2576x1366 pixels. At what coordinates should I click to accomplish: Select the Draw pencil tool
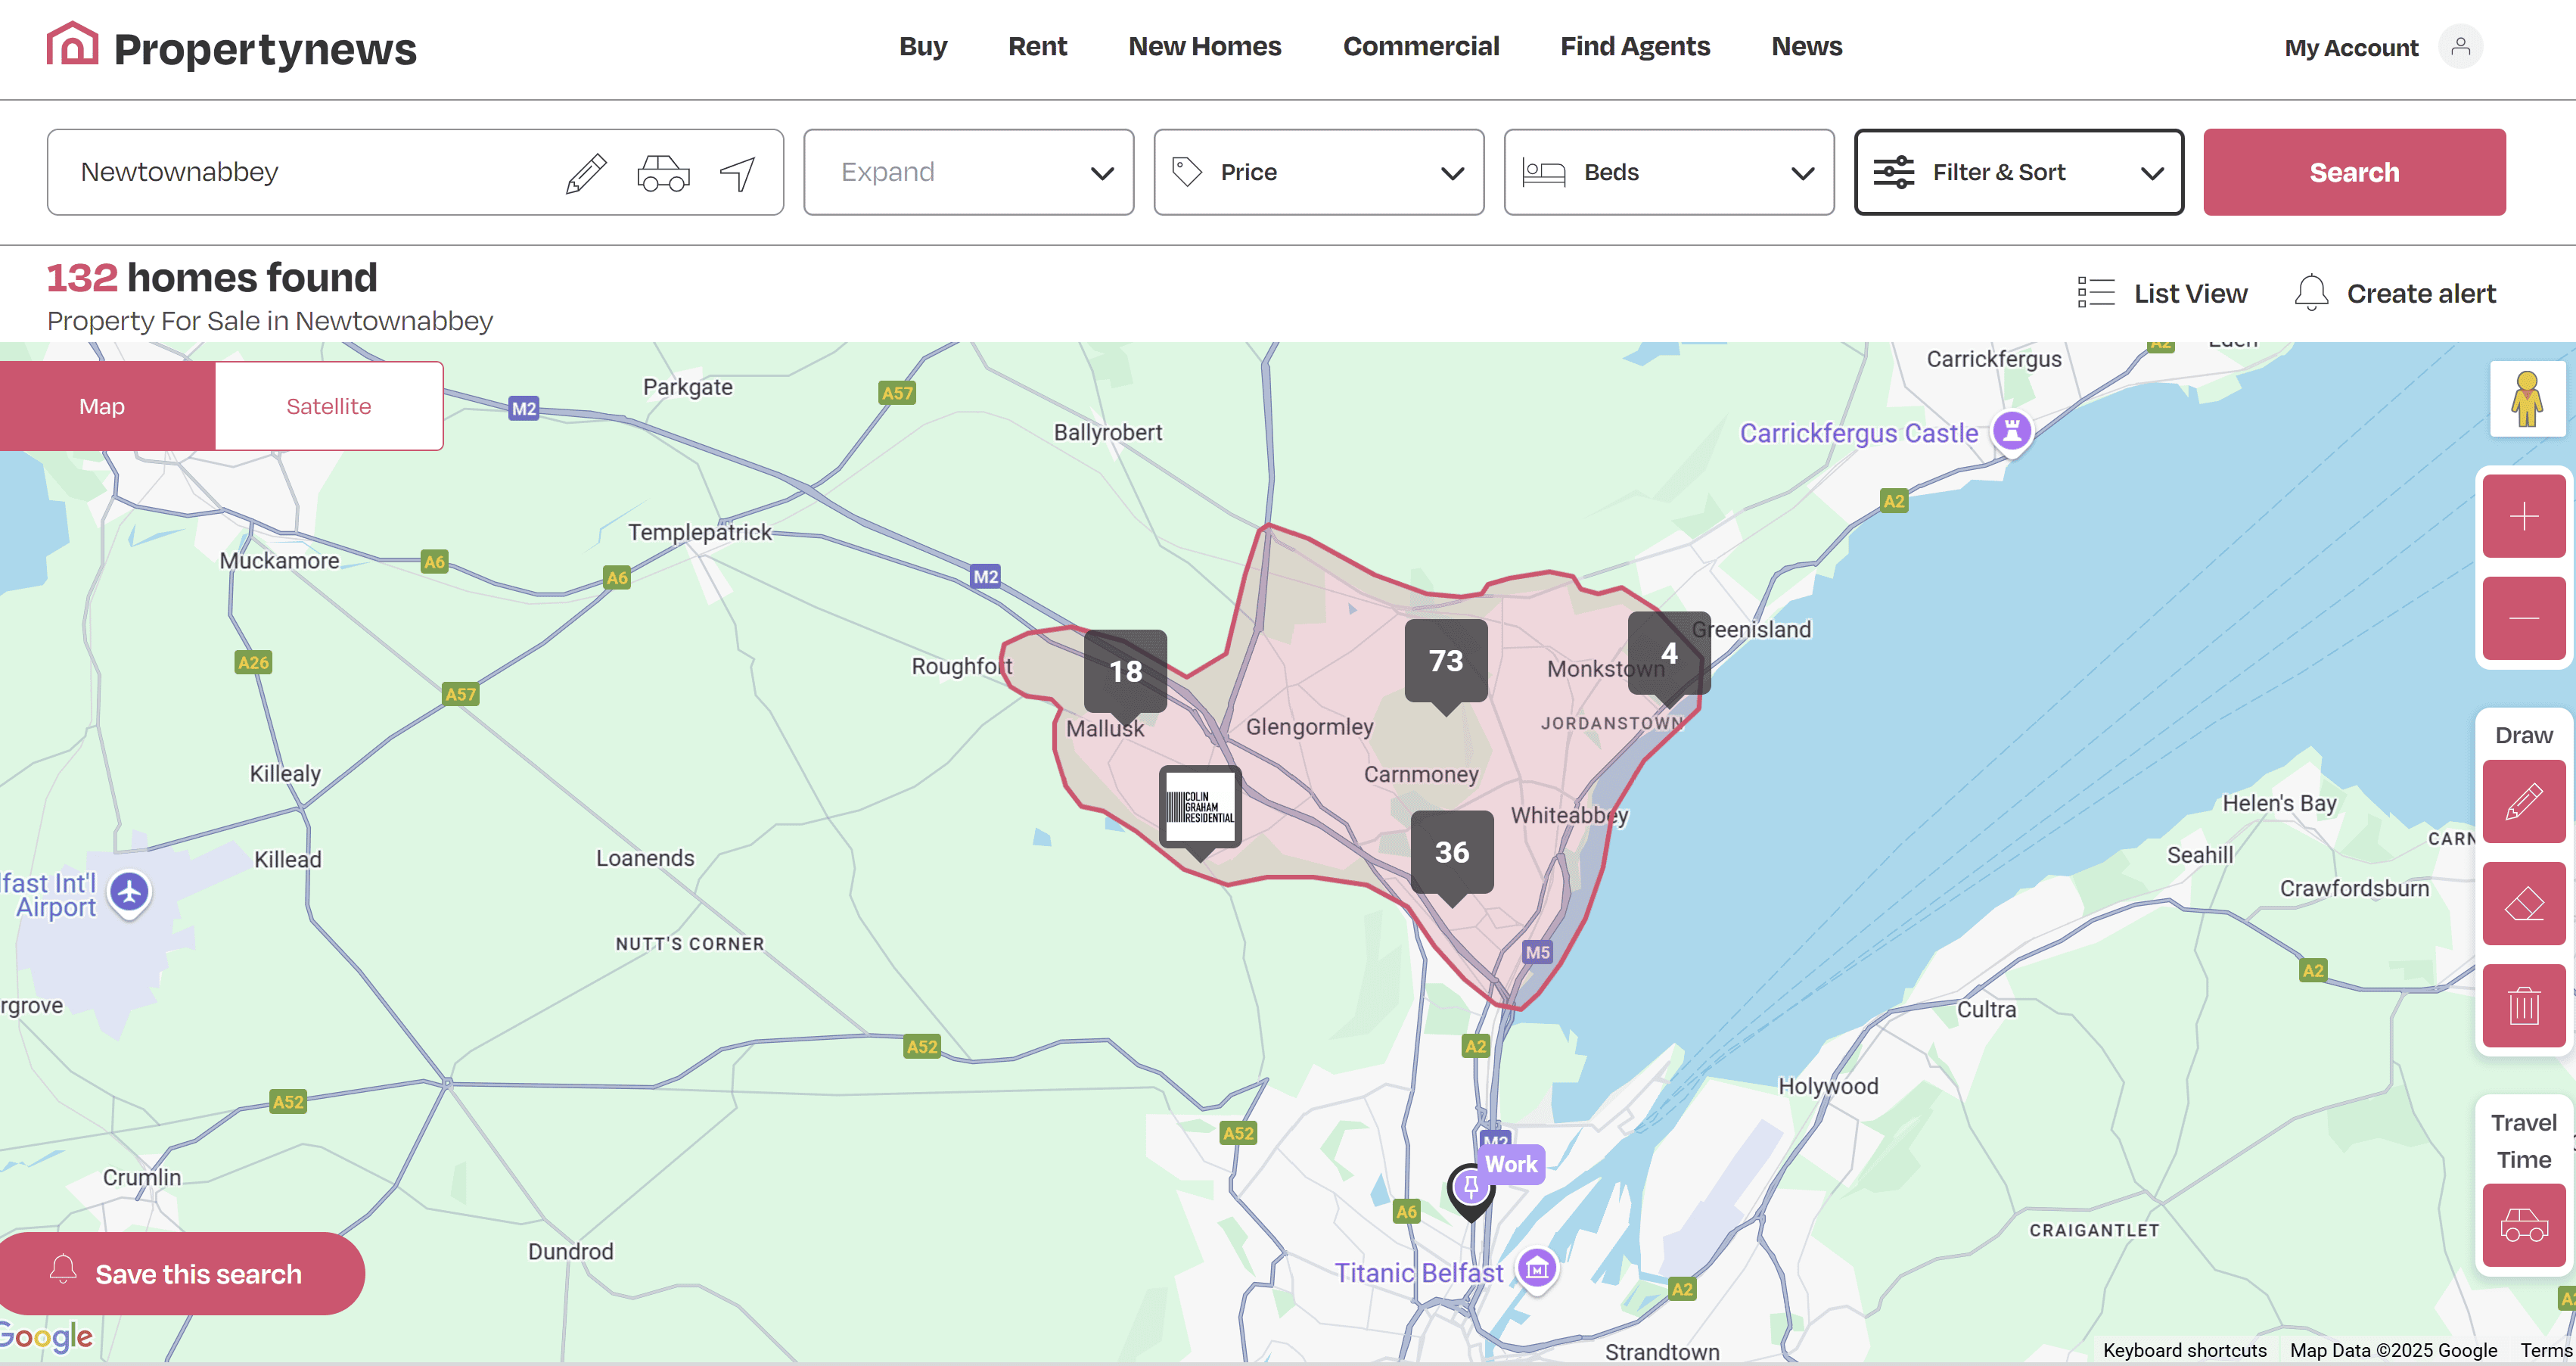(x=2523, y=801)
